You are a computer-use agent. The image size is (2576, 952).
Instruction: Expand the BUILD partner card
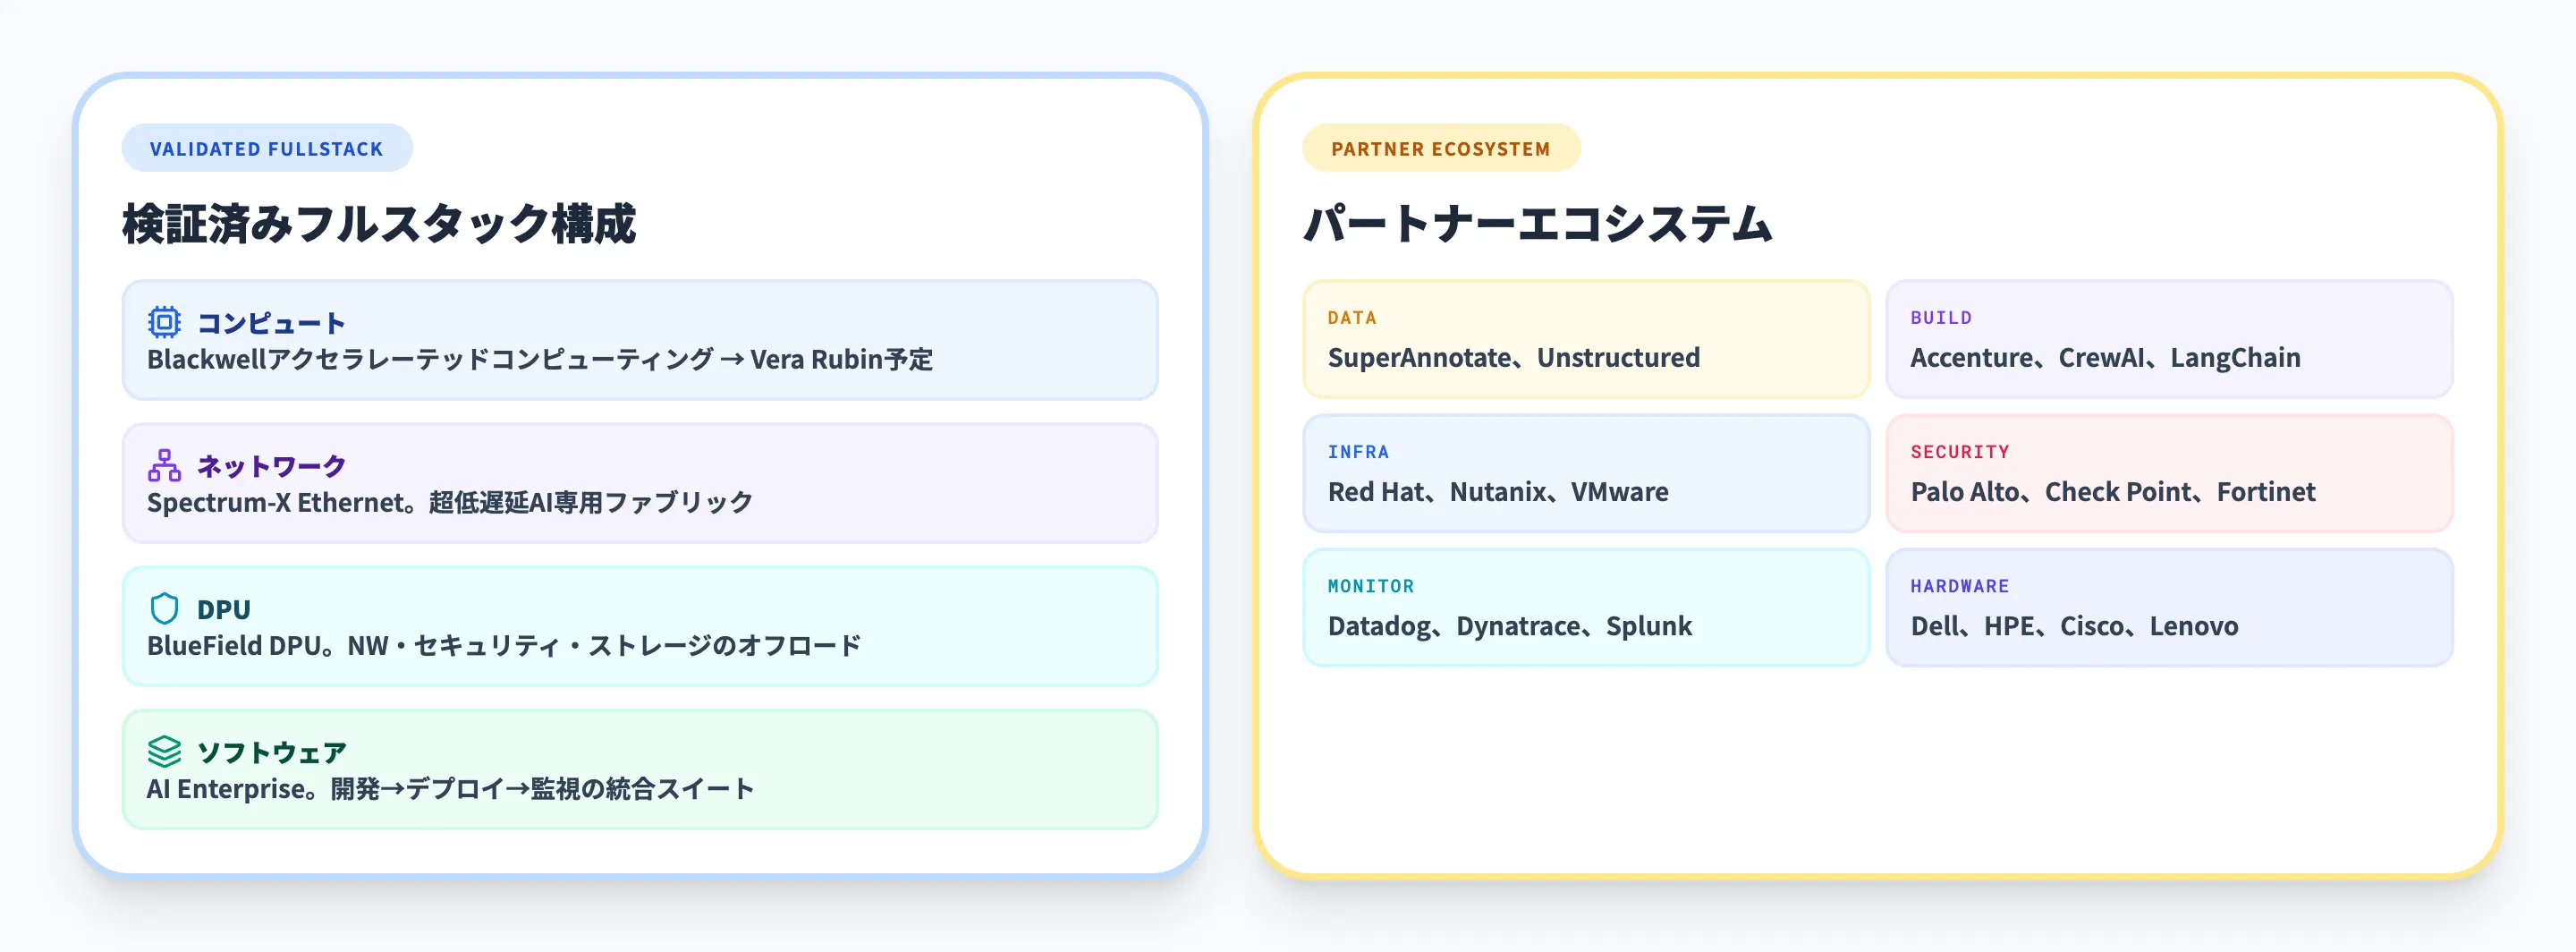[2168, 340]
